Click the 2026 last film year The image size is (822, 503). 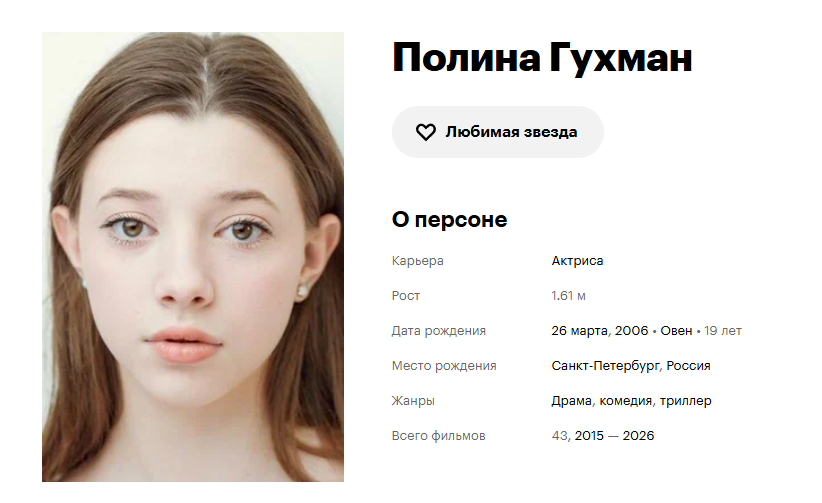click(x=638, y=436)
